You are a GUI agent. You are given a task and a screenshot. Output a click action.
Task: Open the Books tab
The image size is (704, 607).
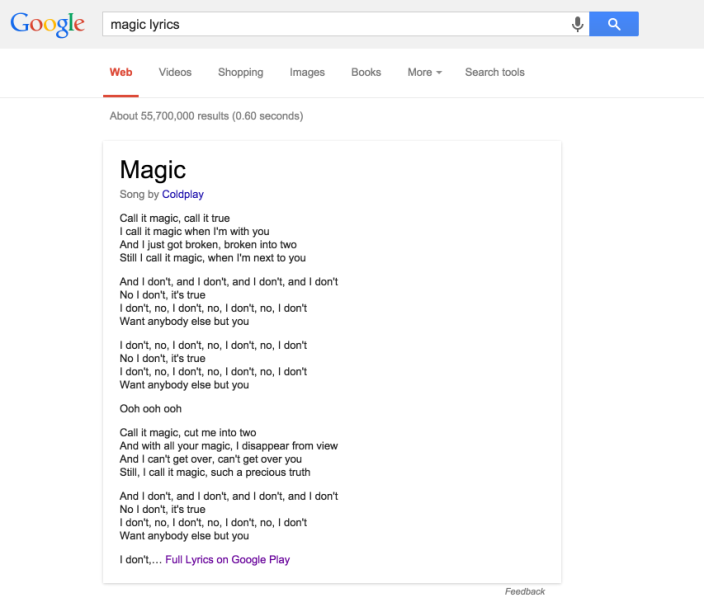[366, 72]
